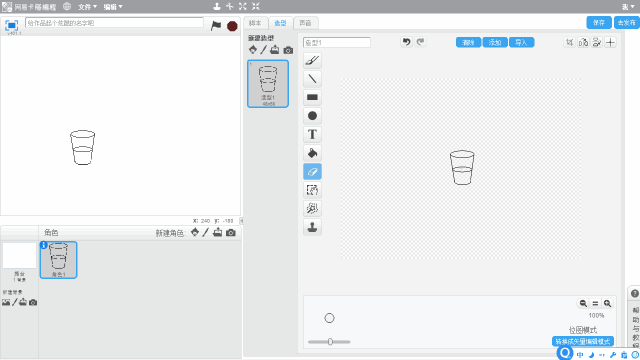Click the top bar delete scissors icon

[x=230, y=6]
